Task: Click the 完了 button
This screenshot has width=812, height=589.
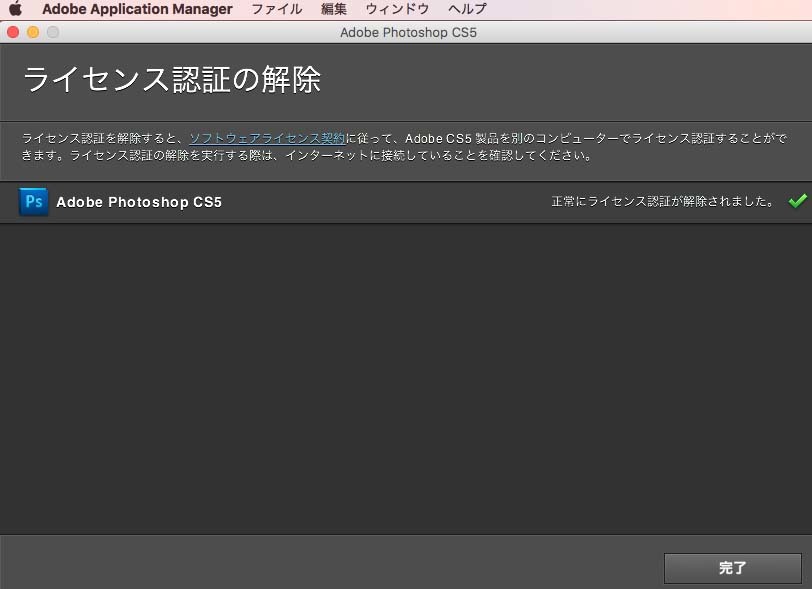Action: click(733, 568)
